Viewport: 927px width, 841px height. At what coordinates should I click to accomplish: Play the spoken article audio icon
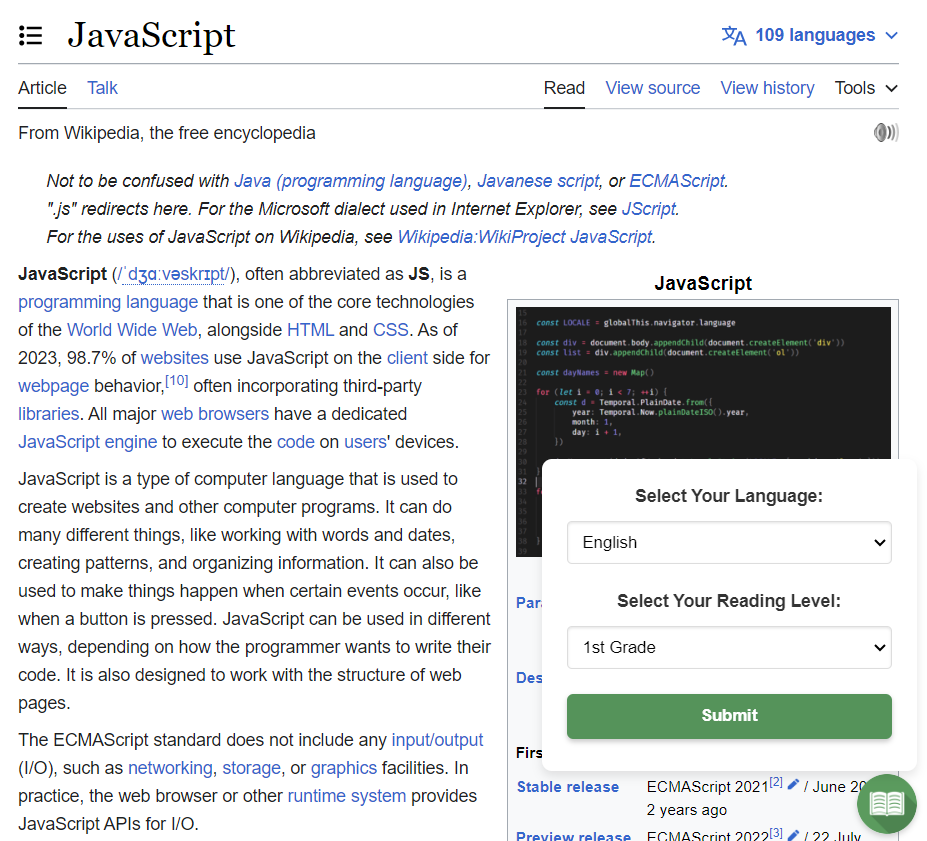click(x=886, y=132)
